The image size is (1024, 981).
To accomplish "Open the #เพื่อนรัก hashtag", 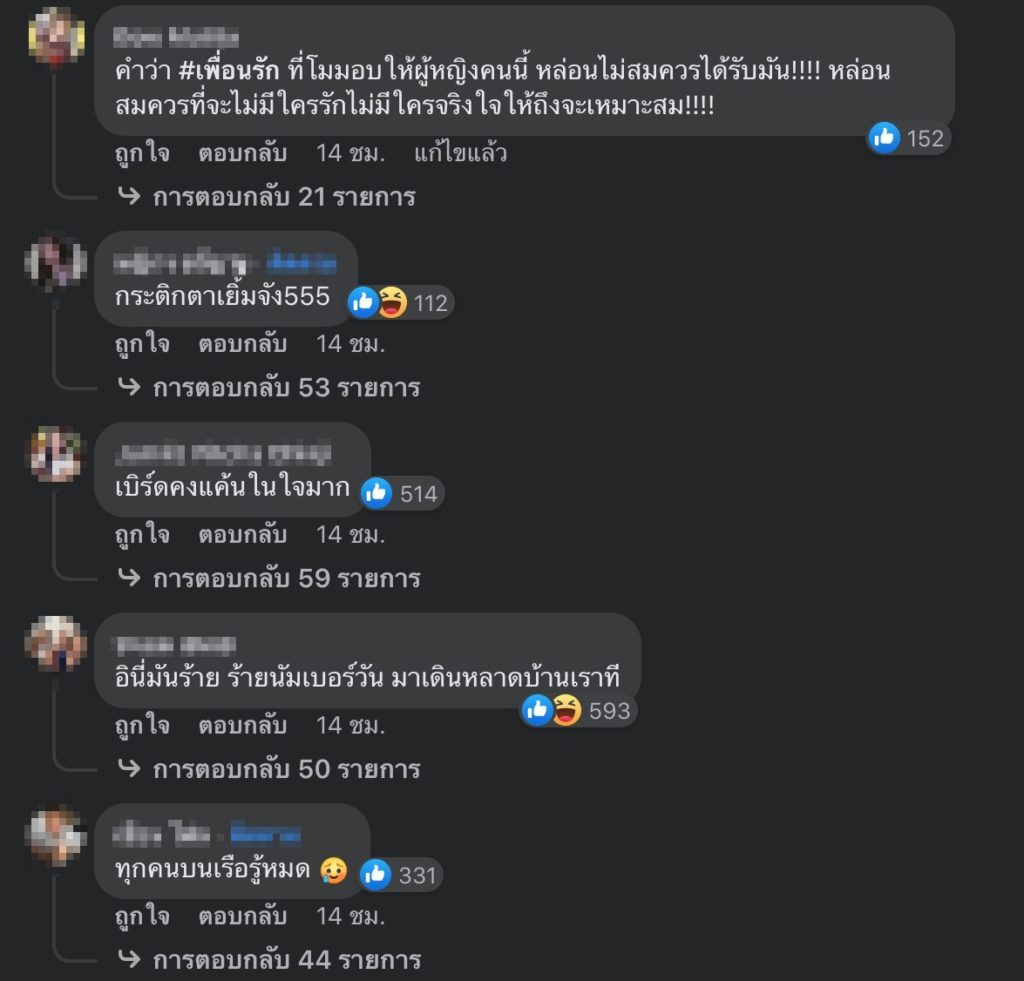I will [229, 70].
